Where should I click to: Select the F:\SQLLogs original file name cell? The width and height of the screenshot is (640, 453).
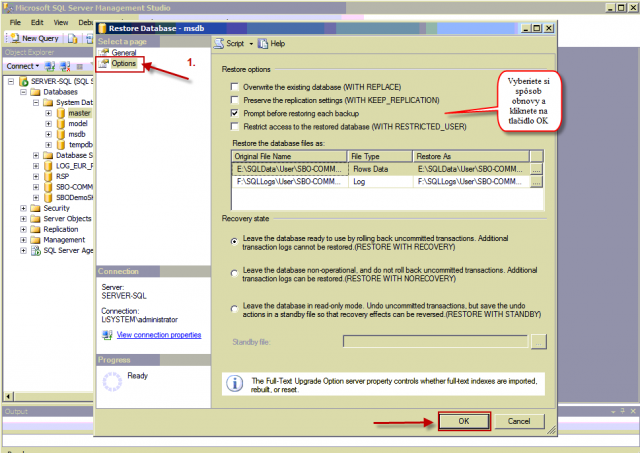pyautogui.click(x=289, y=182)
